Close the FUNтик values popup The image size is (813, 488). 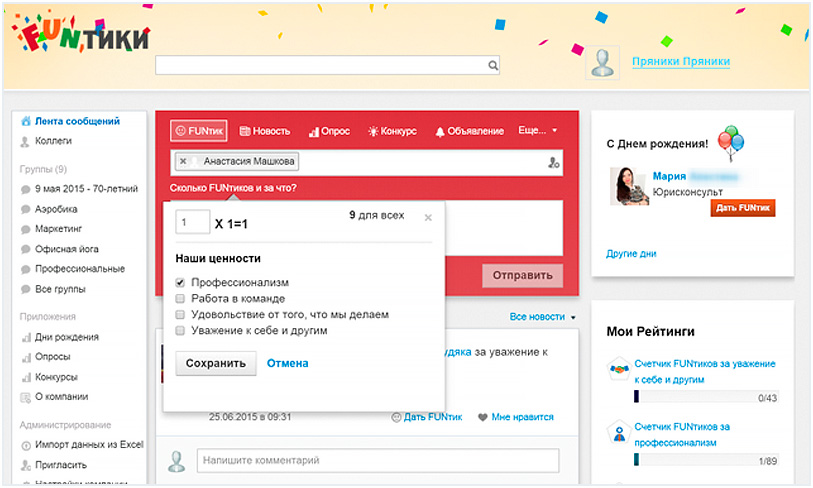click(428, 218)
